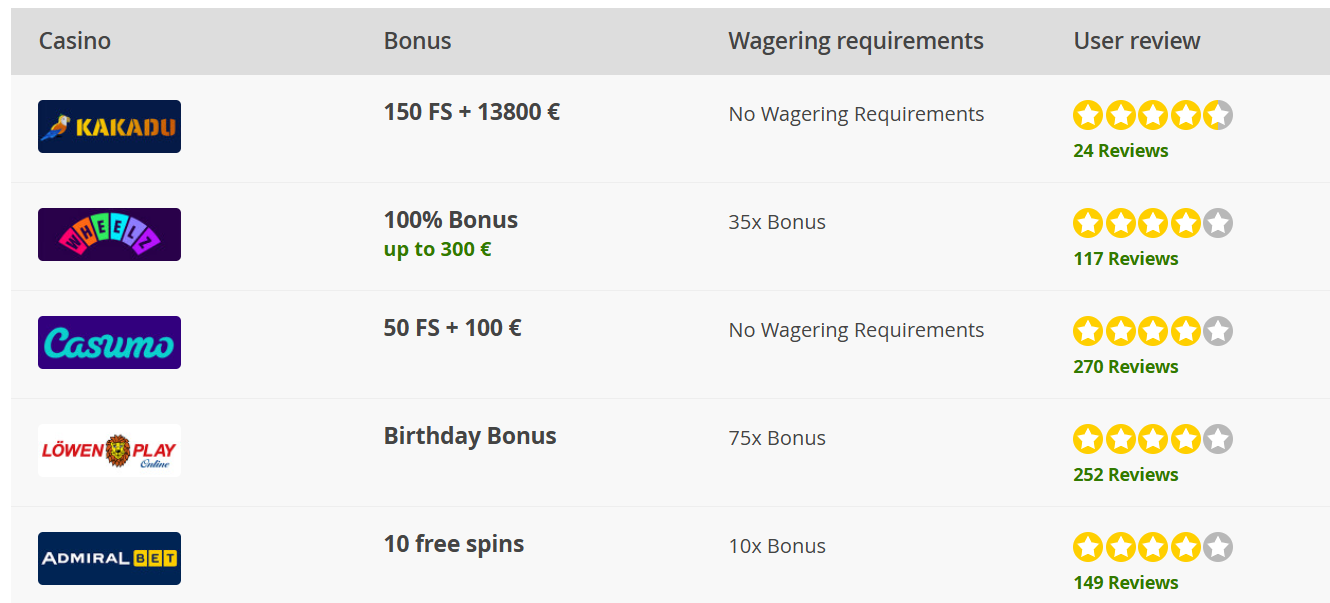The image size is (1330, 603).
Task: Open the 117 Reviews link
Action: [x=1125, y=259]
